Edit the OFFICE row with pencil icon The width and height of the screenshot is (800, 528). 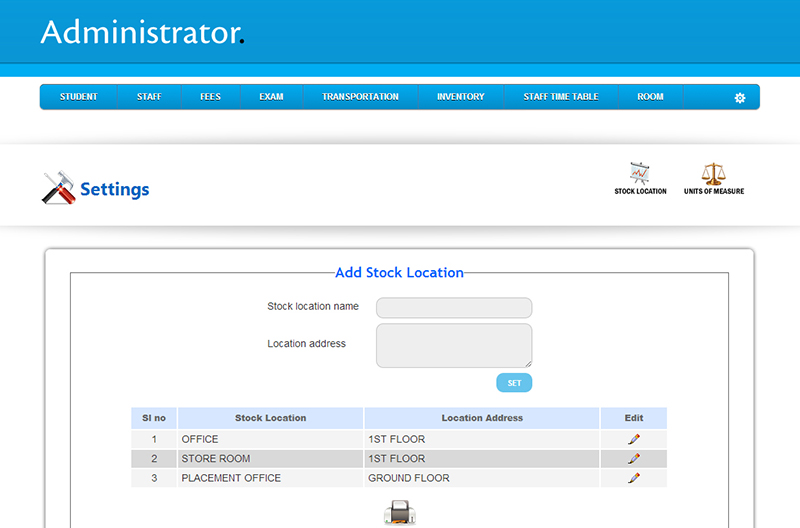point(633,439)
